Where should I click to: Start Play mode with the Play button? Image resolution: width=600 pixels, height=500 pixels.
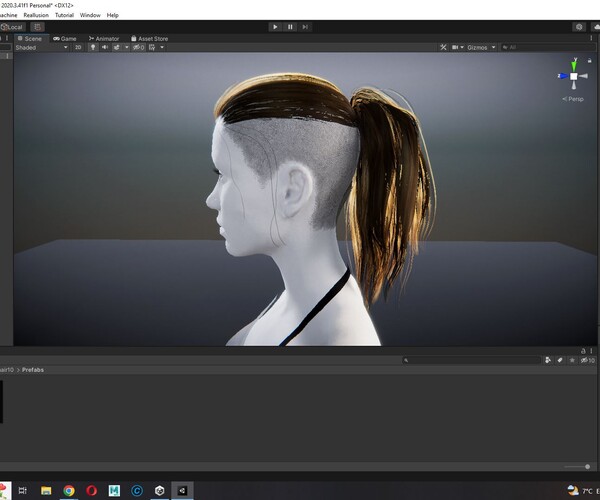(275, 27)
